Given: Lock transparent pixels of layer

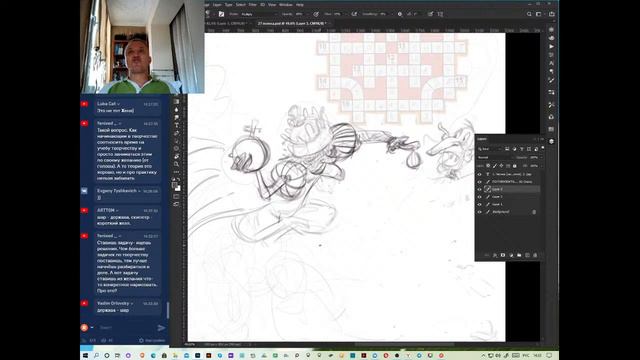Looking at the screenshot, I should [x=488, y=166].
